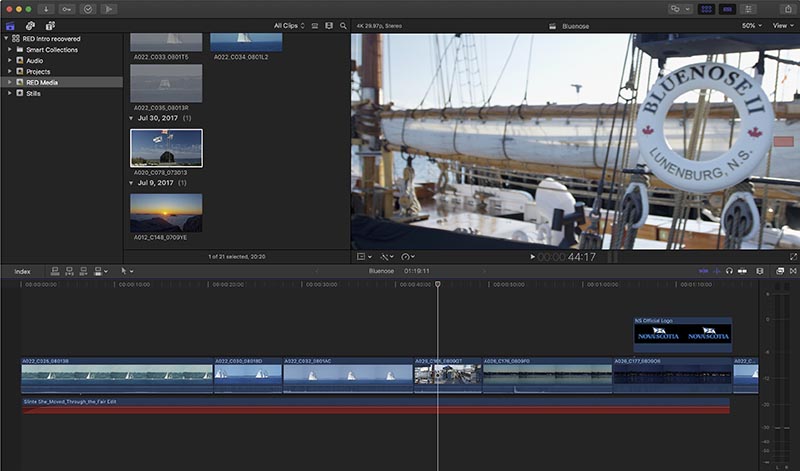Go back in timeline history arrow
The width and height of the screenshot is (800, 471).
(316, 271)
